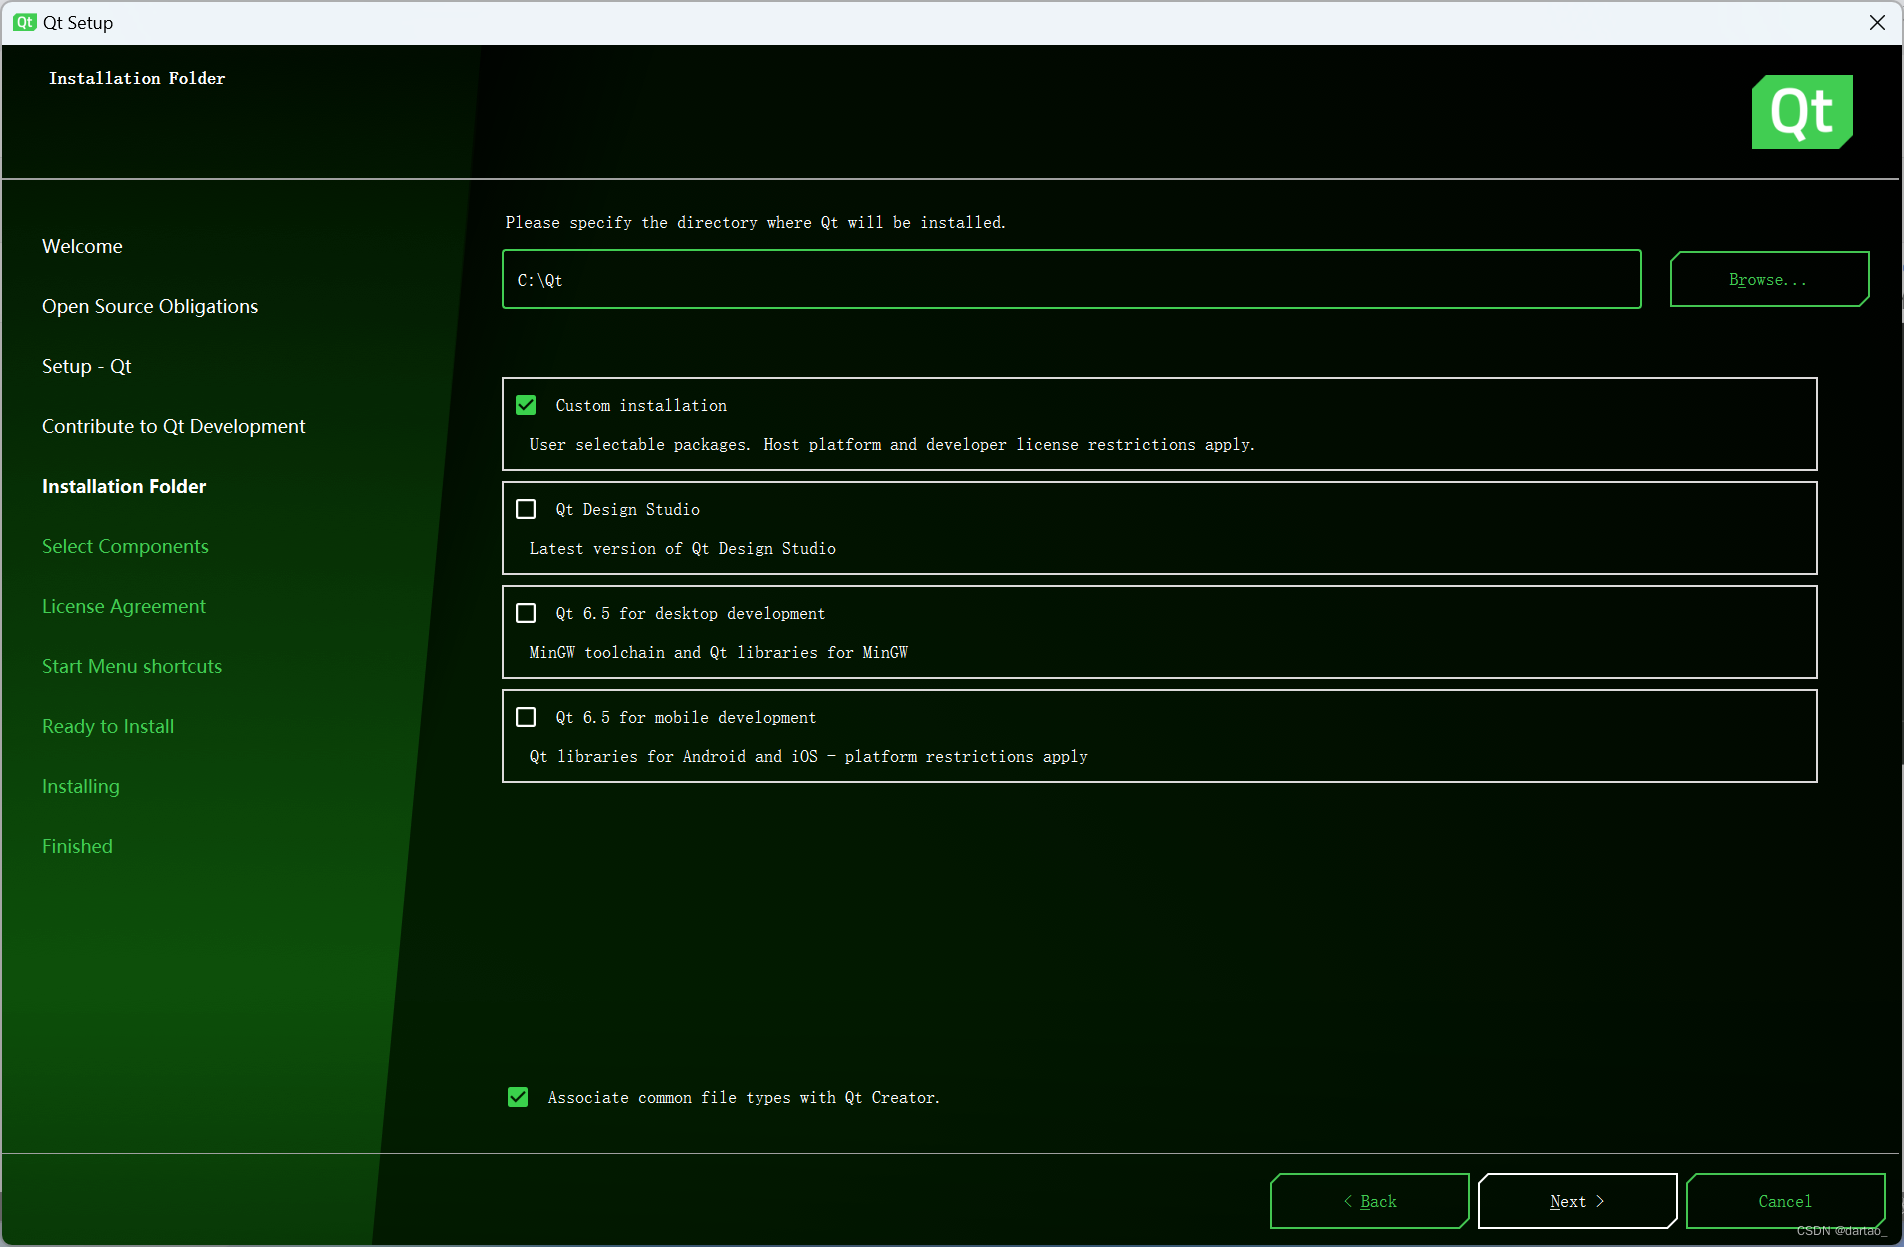Select the Setup - Qt step
Viewport: 1904px width, 1247px height.
tap(87, 366)
